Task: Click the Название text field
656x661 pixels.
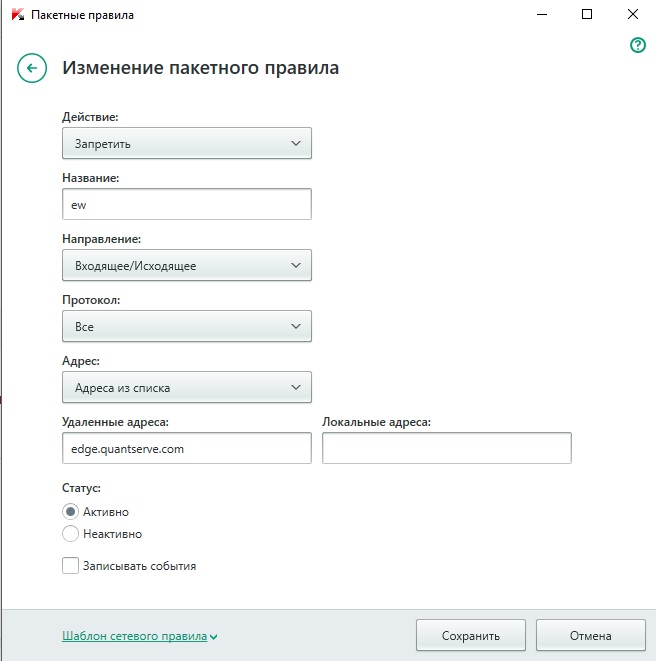Action: [x=186, y=204]
